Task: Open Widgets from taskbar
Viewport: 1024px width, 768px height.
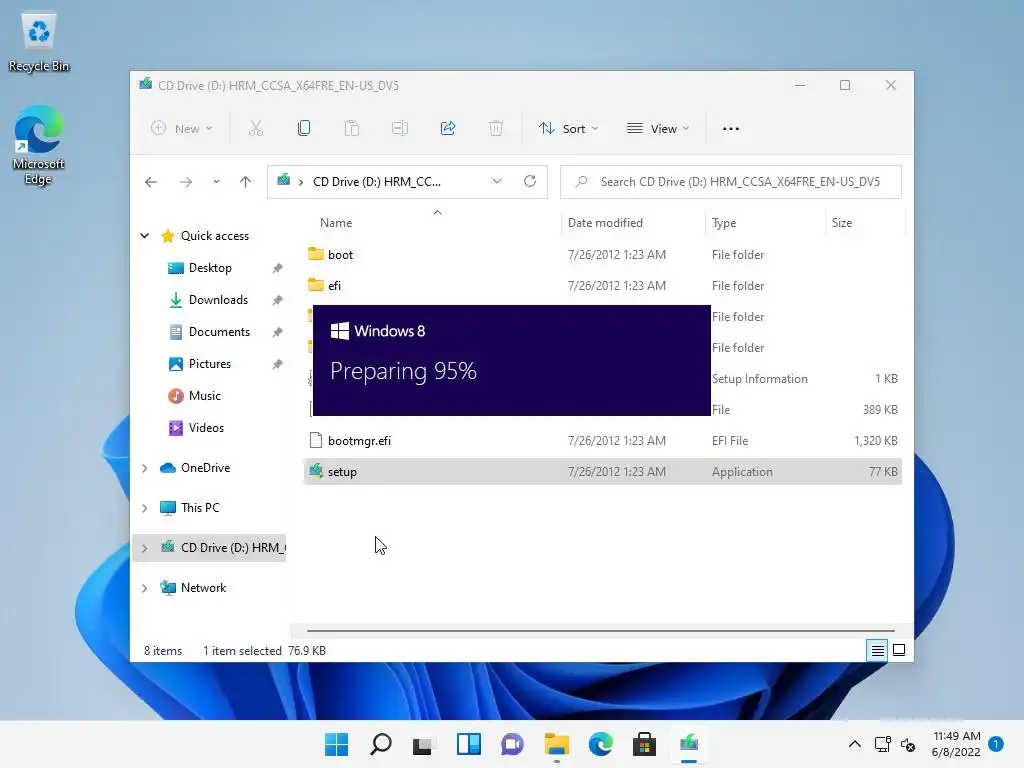Action: [x=469, y=744]
